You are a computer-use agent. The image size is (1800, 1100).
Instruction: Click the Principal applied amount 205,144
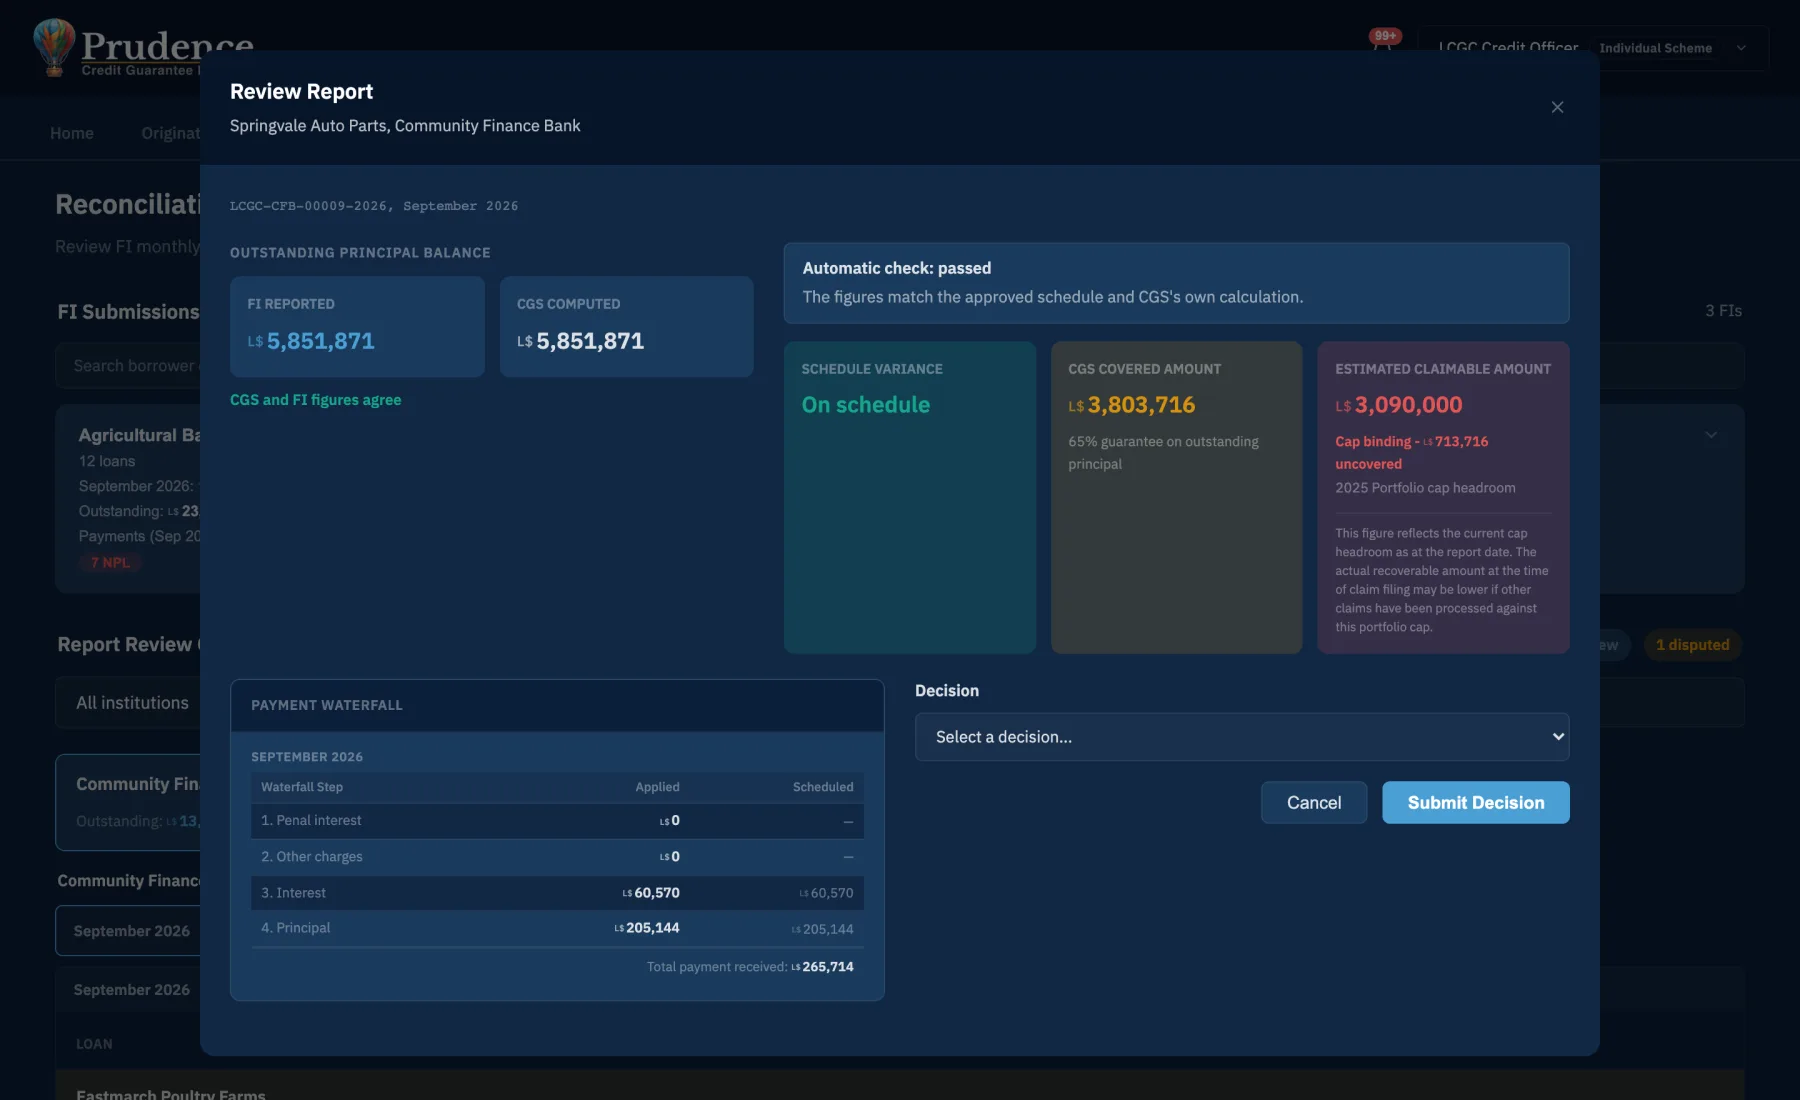tap(646, 928)
